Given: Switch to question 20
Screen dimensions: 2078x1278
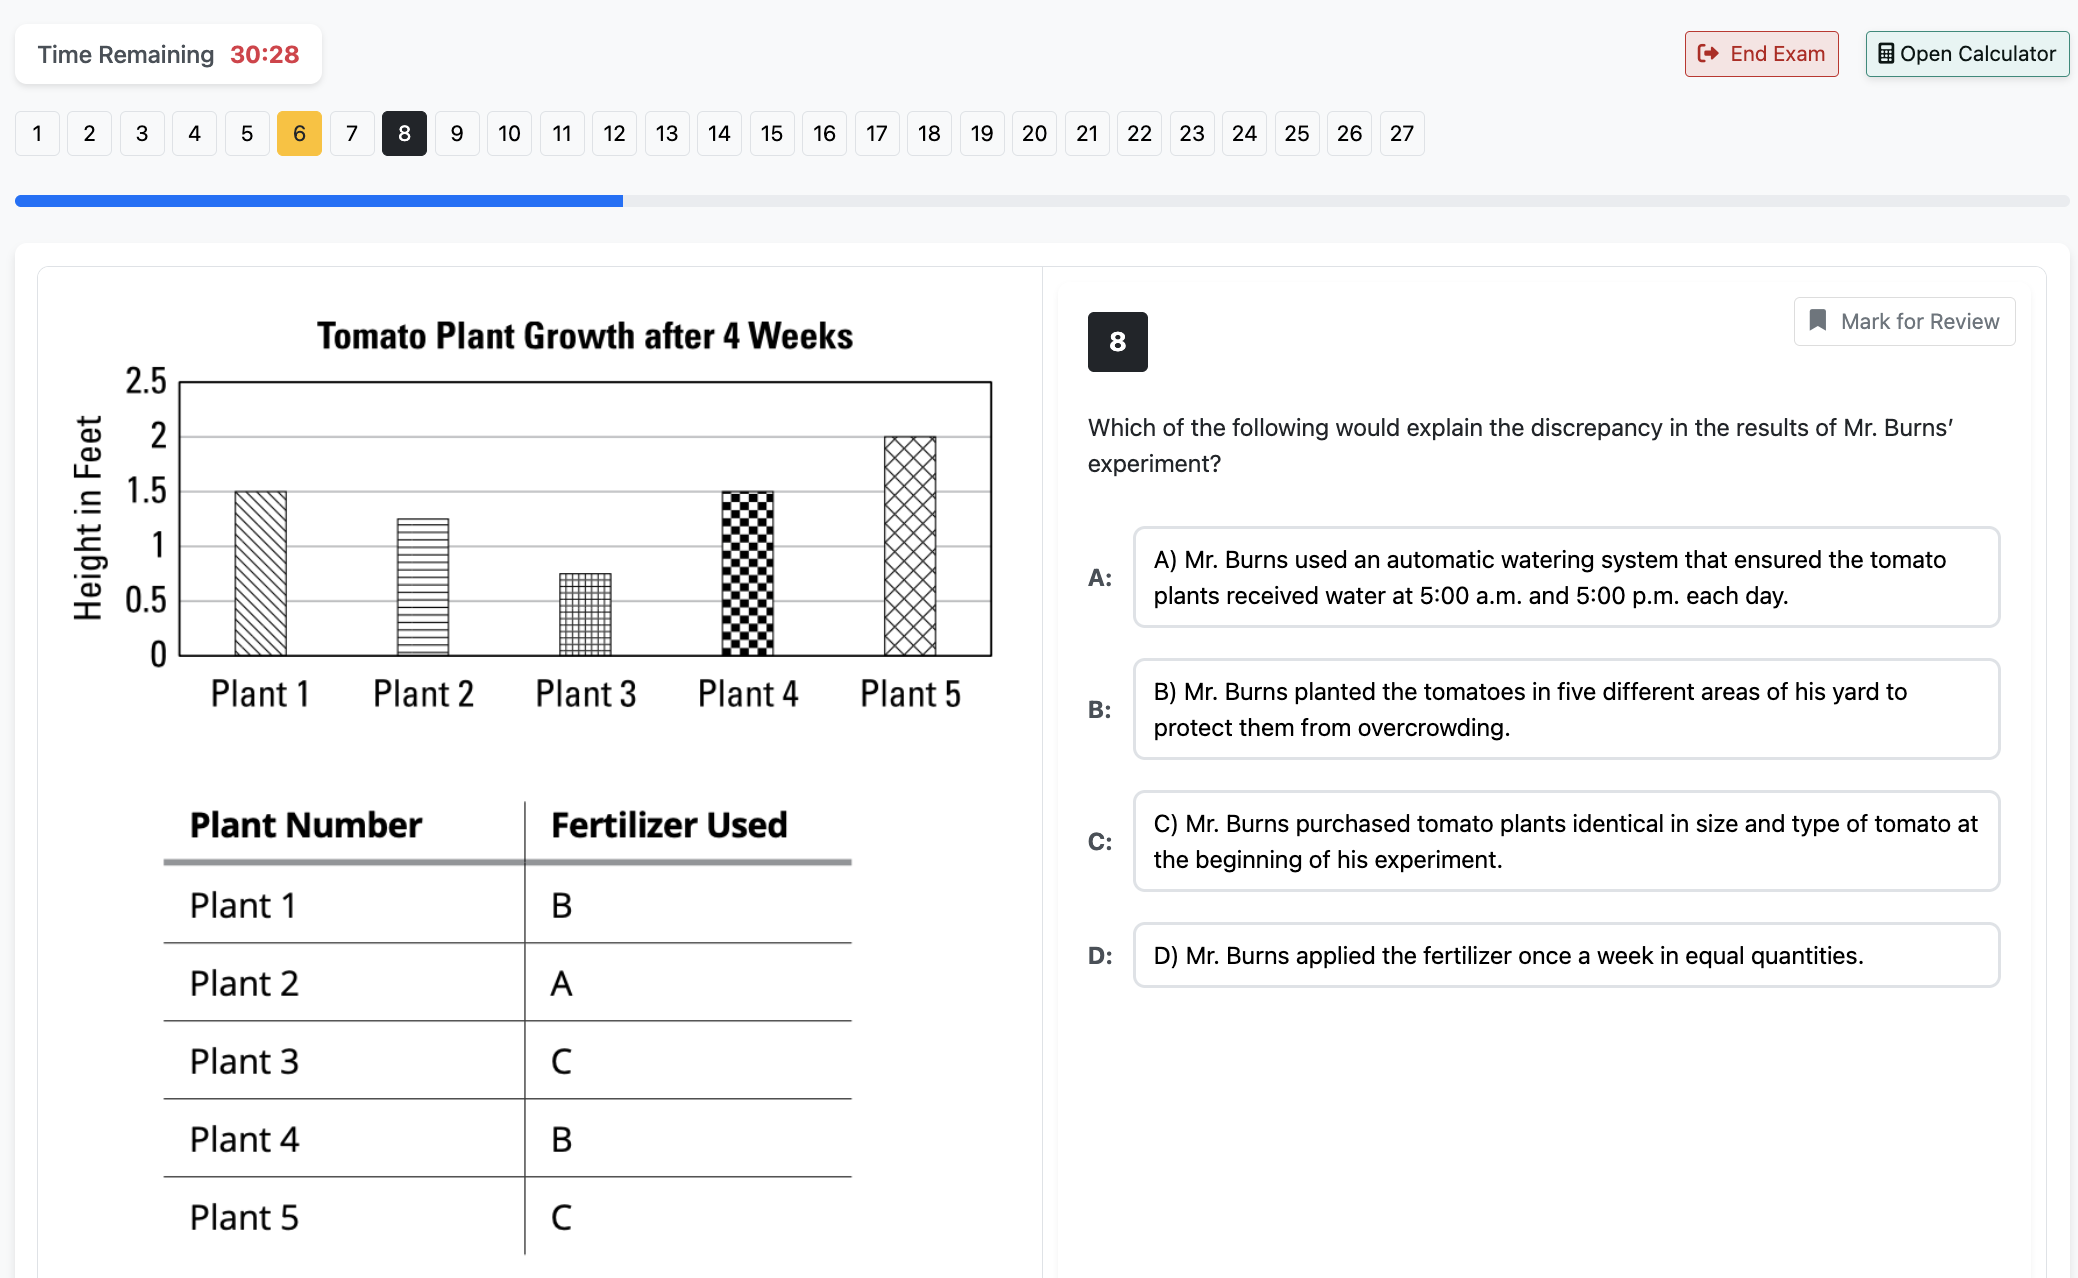Looking at the screenshot, I should [x=1034, y=133].
